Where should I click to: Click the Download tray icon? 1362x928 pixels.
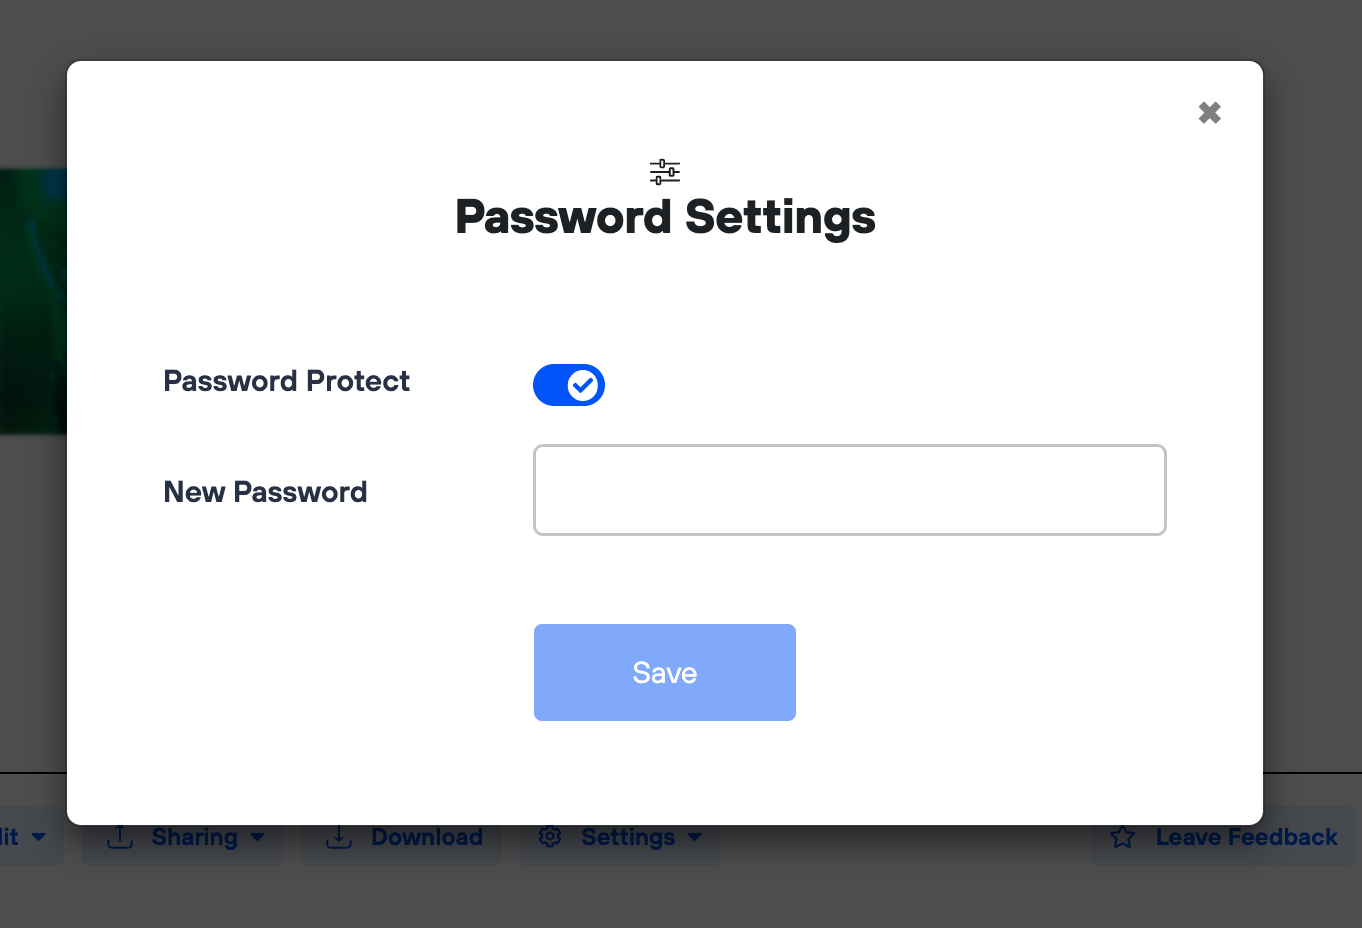coord(339,837)
